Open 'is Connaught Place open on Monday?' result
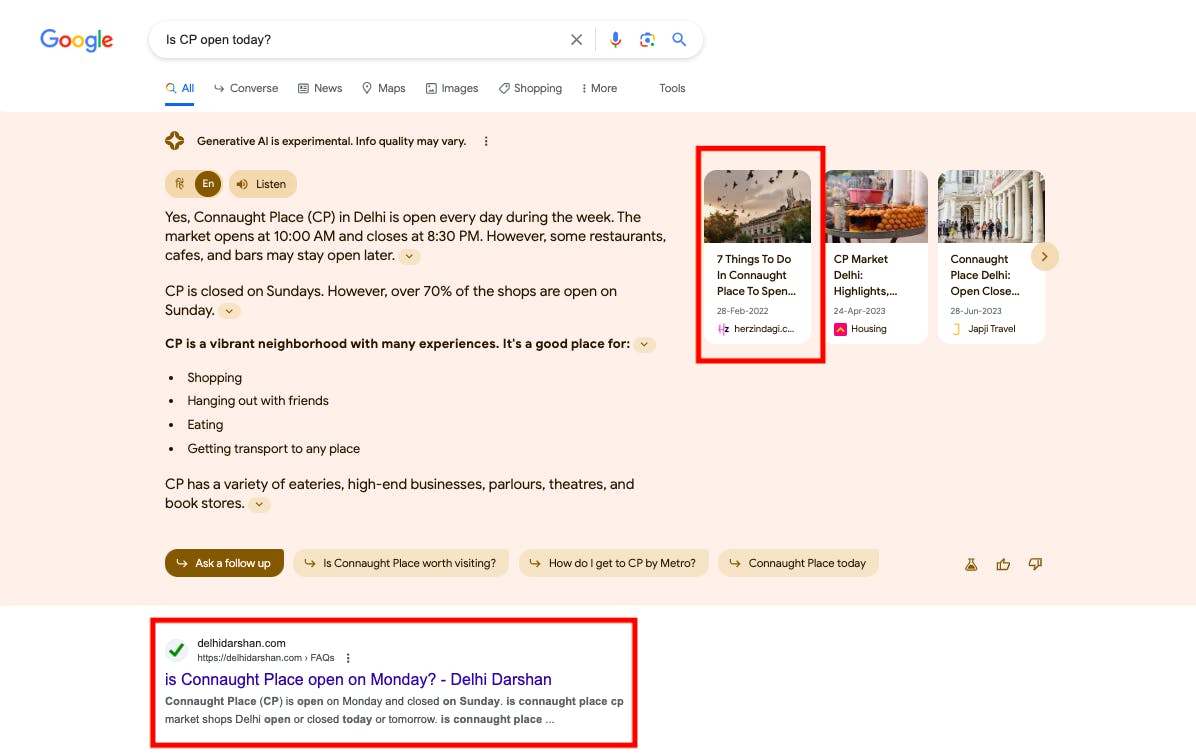Screen dimensions: 1196x756 tap(358, 679)
